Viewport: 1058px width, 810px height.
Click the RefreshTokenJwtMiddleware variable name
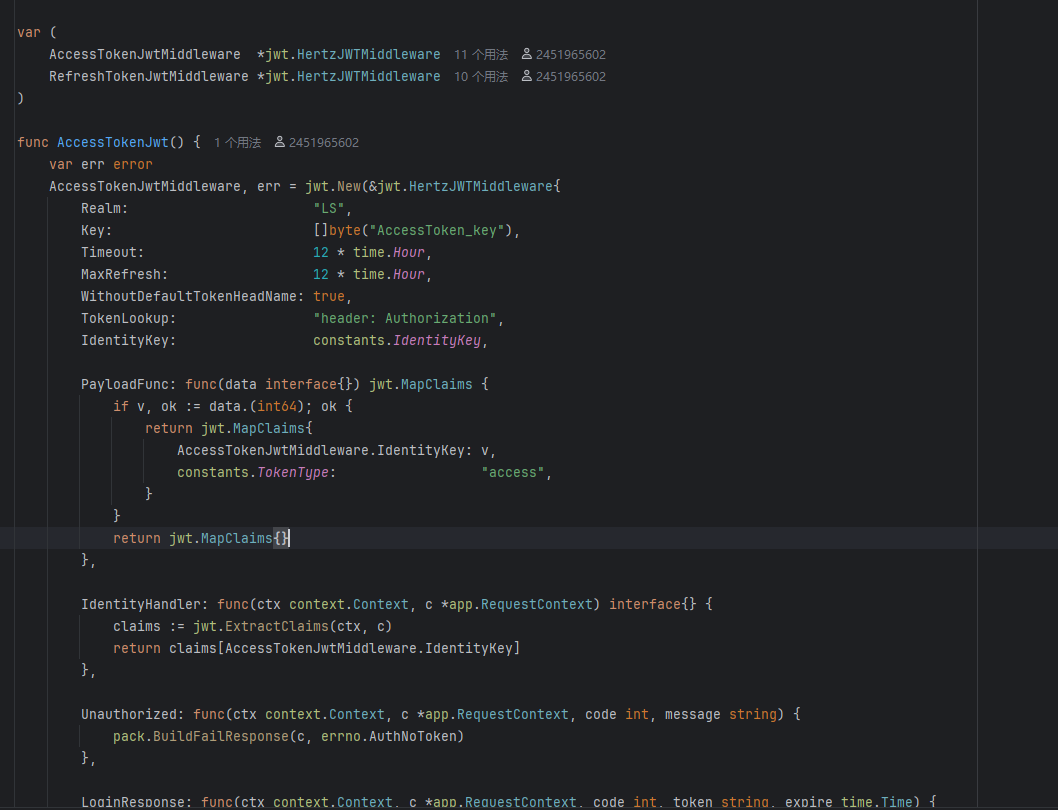pos(148,76)
